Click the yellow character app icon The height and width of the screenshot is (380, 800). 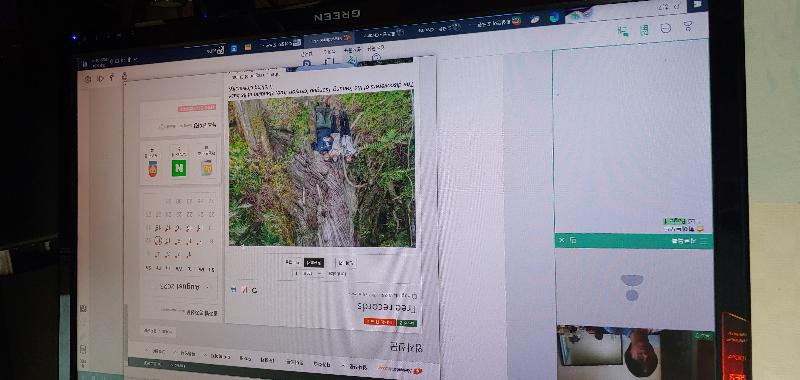pos(207,168)
